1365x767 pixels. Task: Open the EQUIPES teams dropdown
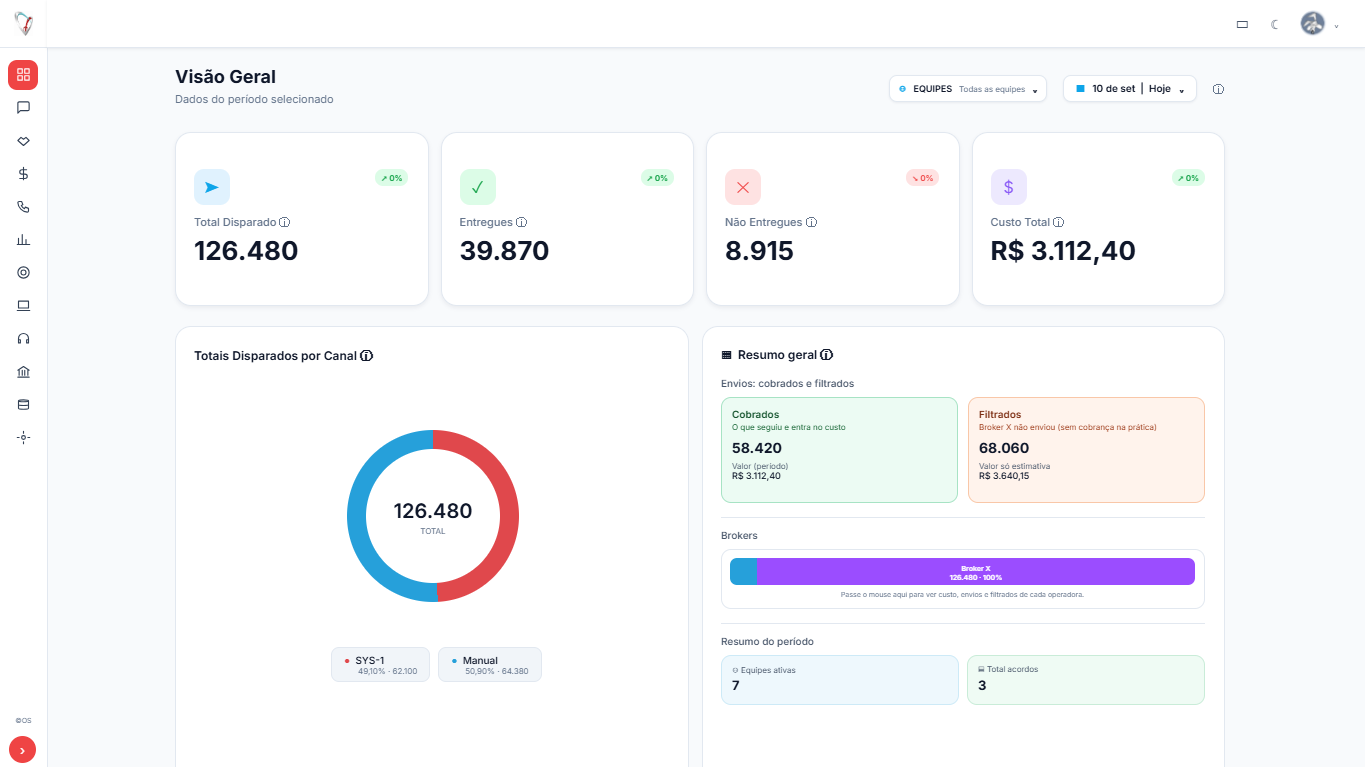pyautogui.click(x=968, y=89)
